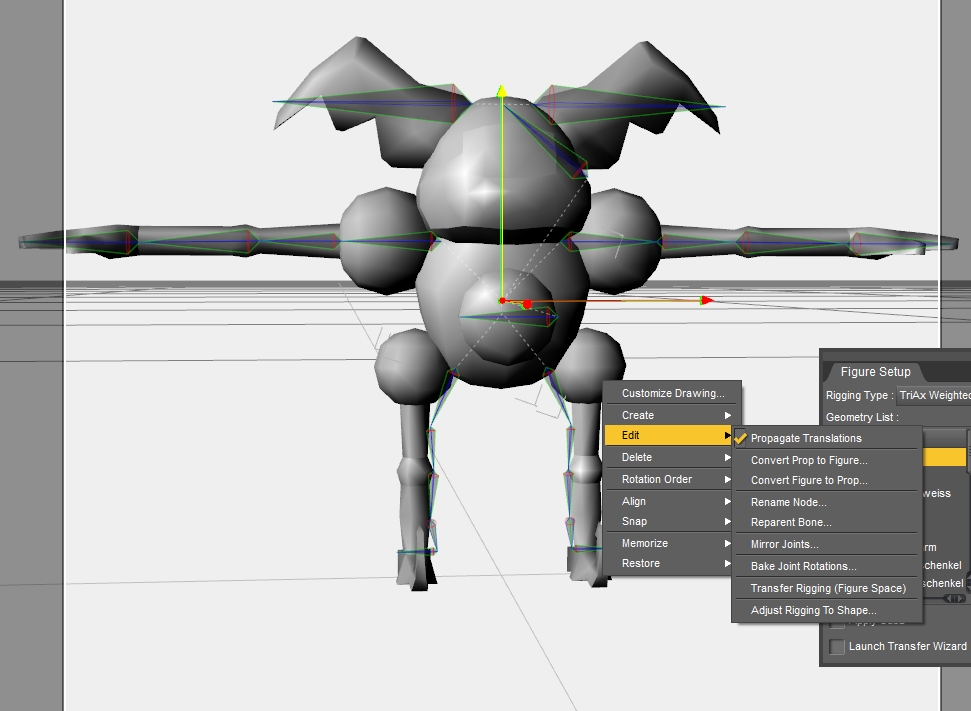Select Adjust Rigging To Shape

(x=827, y=610)
